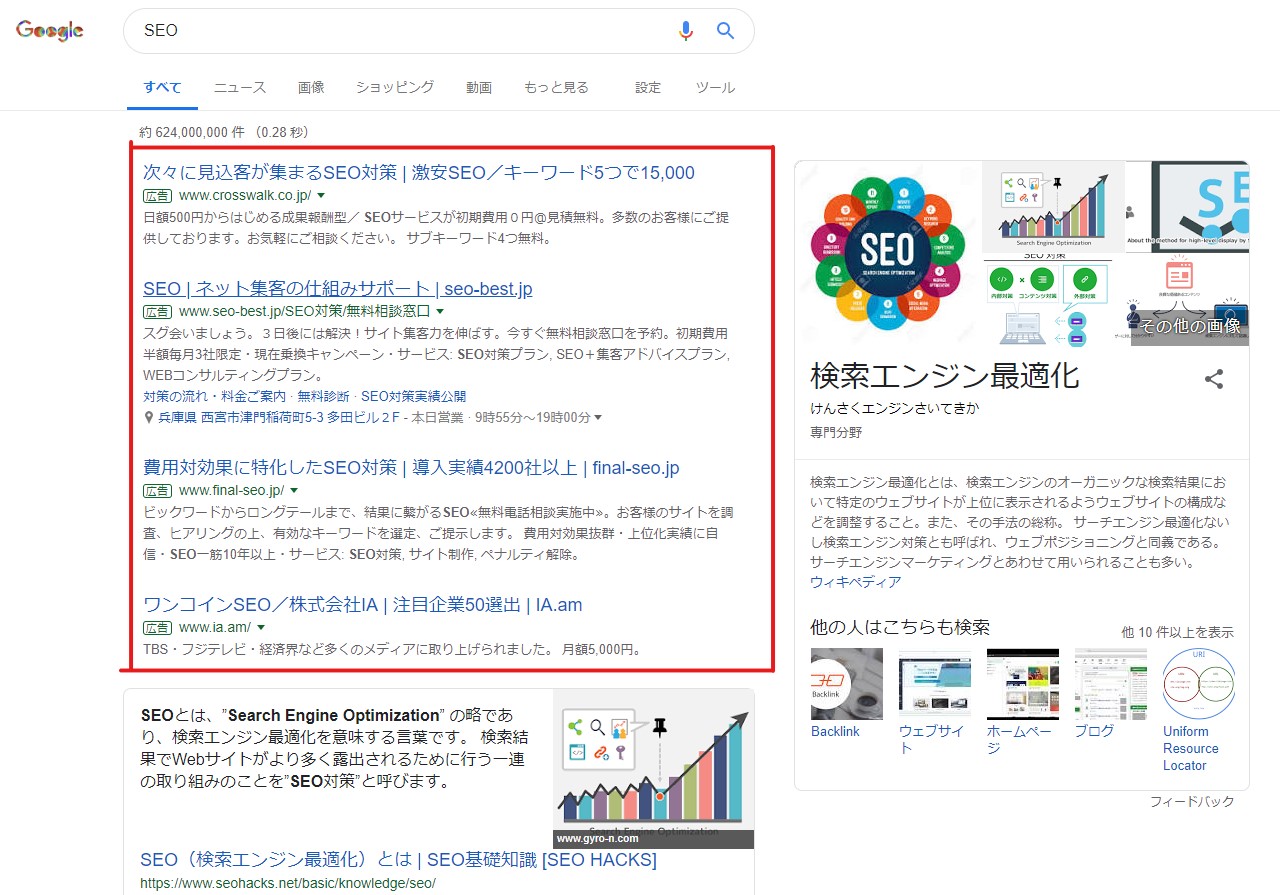
Task: Expand the もっと見る menu
Action: pos(556,87)
